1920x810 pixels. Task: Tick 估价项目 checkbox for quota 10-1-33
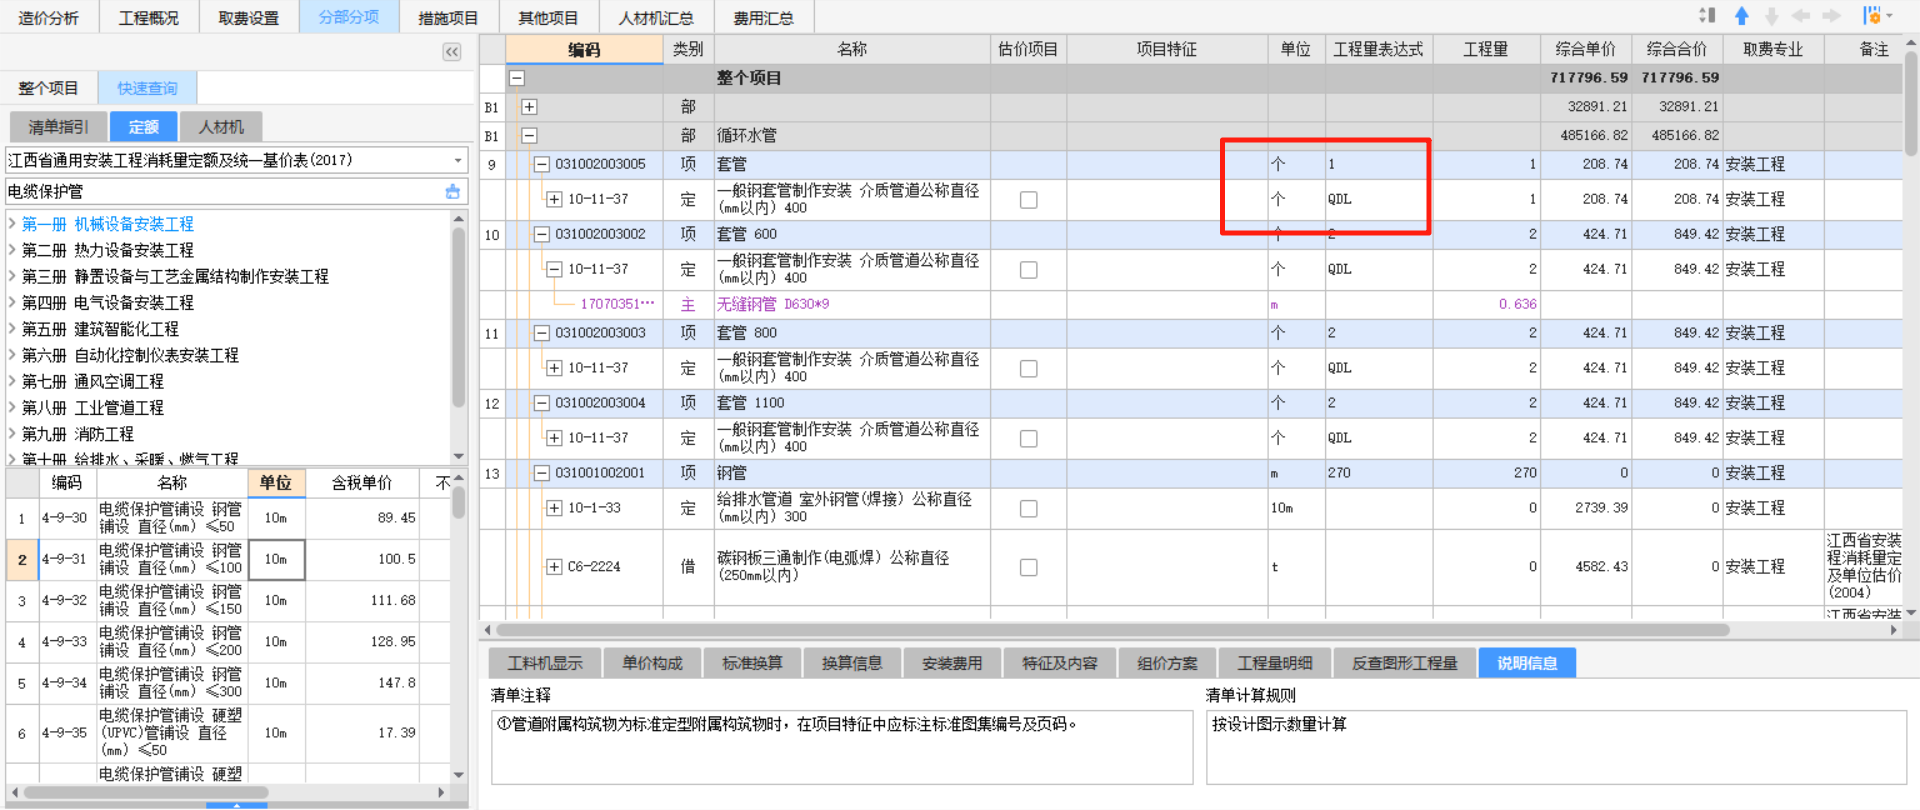coord(1028,509)
